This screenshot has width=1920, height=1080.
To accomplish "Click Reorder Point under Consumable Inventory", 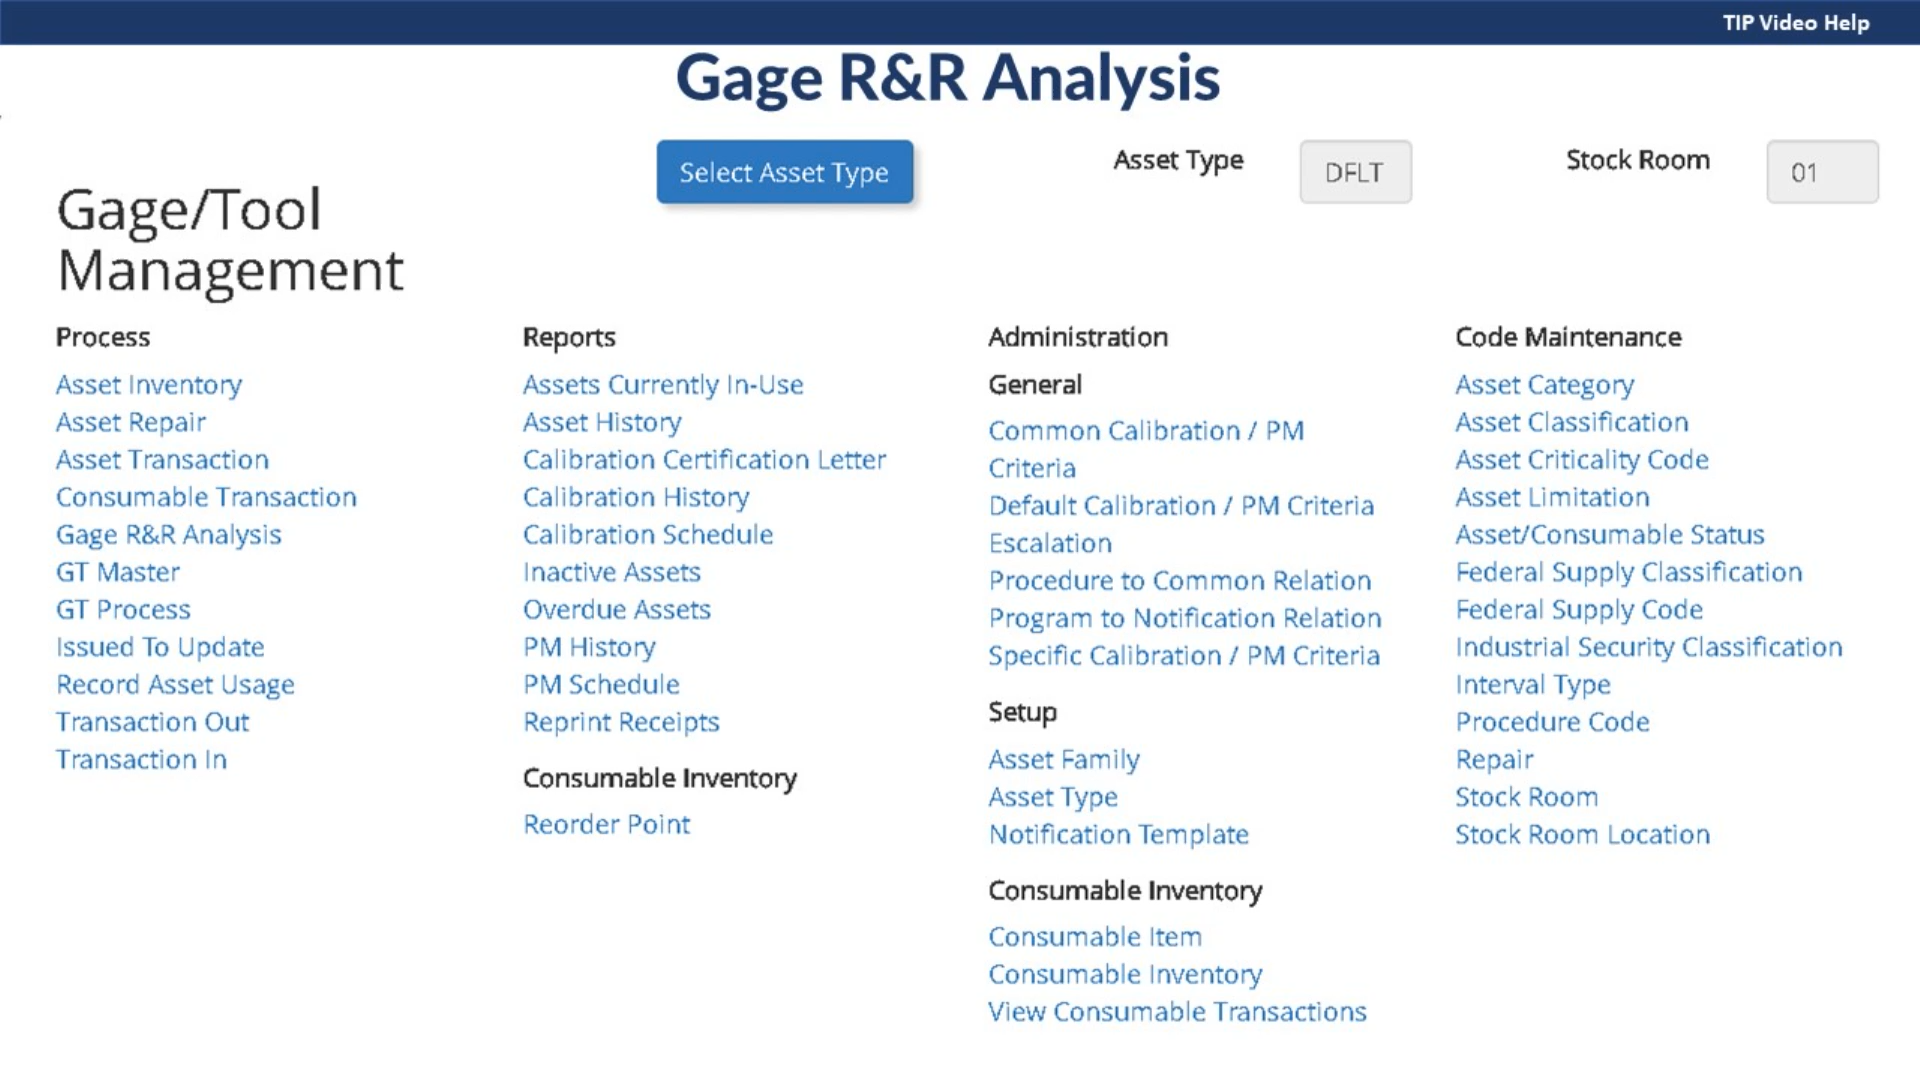I will (x=606, y=825).
